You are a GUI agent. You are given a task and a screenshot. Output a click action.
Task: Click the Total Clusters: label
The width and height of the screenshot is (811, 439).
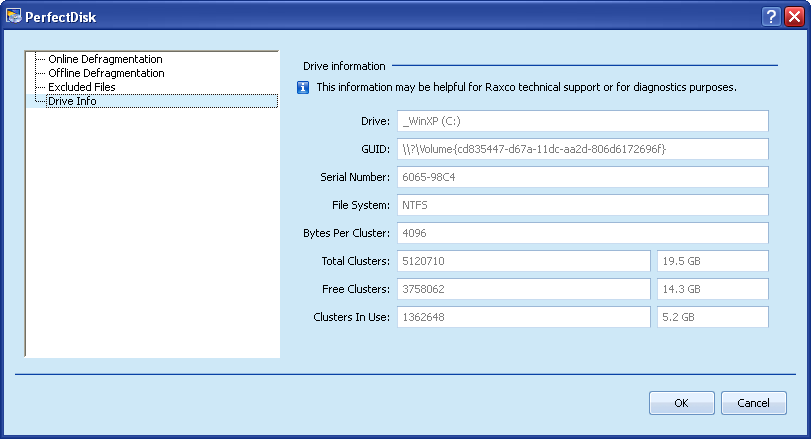click(355, 261)
